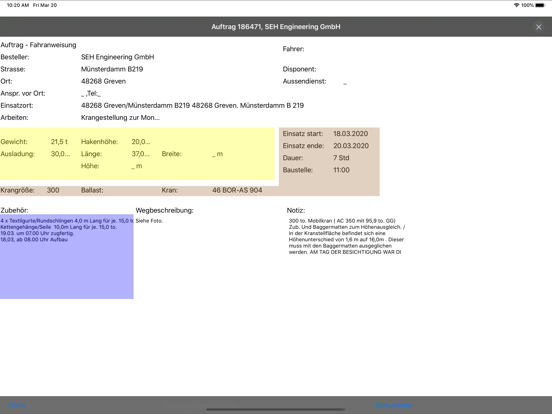Tap the Höhe value '_ m'
The height and width of the screenshot is (414, 552).
coord(137,166)
